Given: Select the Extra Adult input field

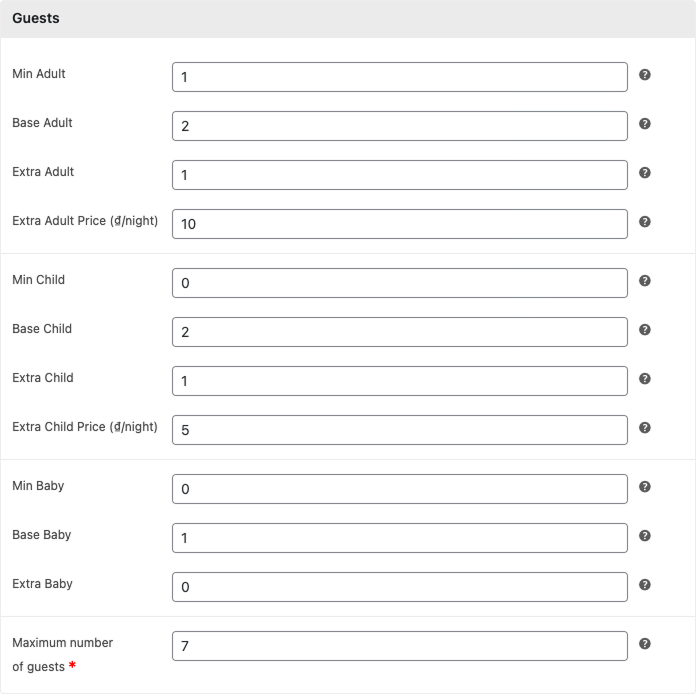Looking at the screenshot, I should 400,175.
